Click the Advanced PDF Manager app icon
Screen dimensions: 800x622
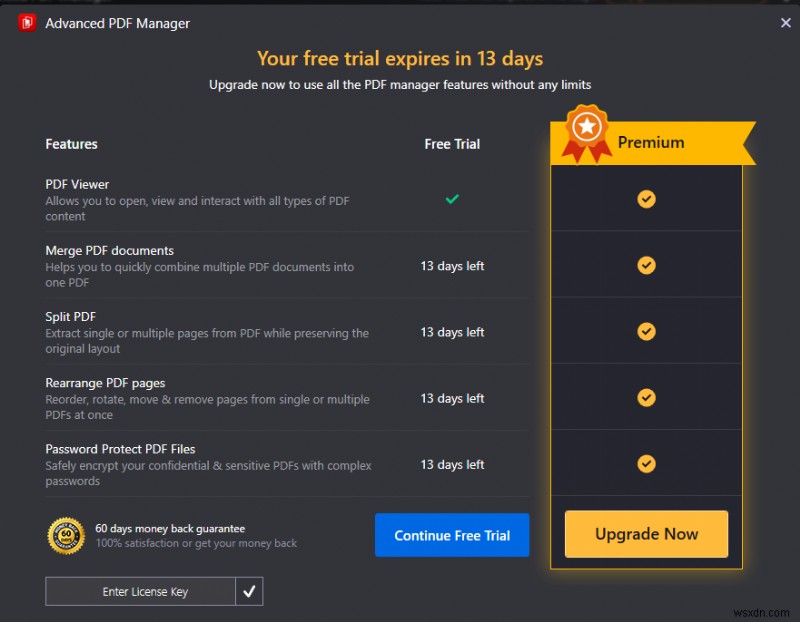(x=25, y=22)
